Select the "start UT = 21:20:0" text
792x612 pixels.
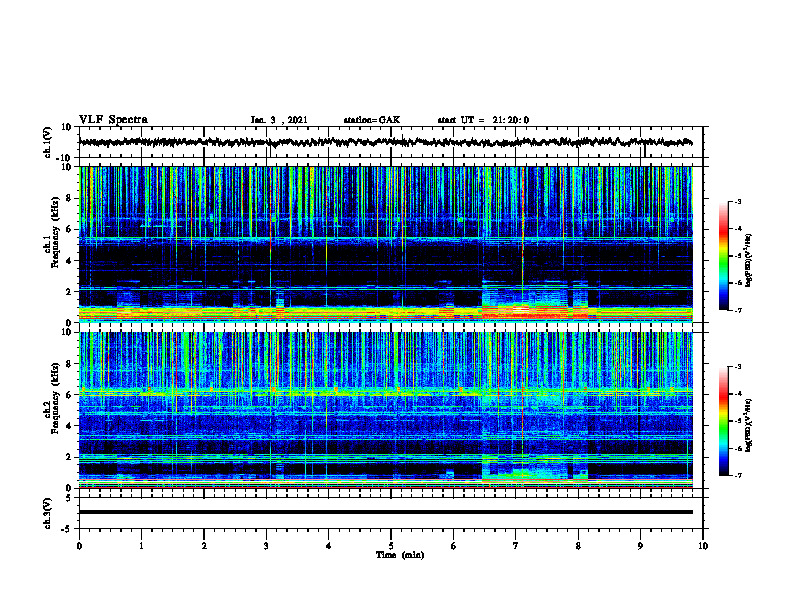click(483, 120)
